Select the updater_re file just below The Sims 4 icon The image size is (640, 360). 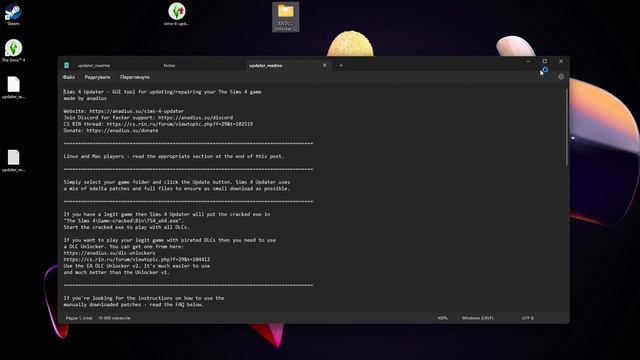(x=13, y=88)
